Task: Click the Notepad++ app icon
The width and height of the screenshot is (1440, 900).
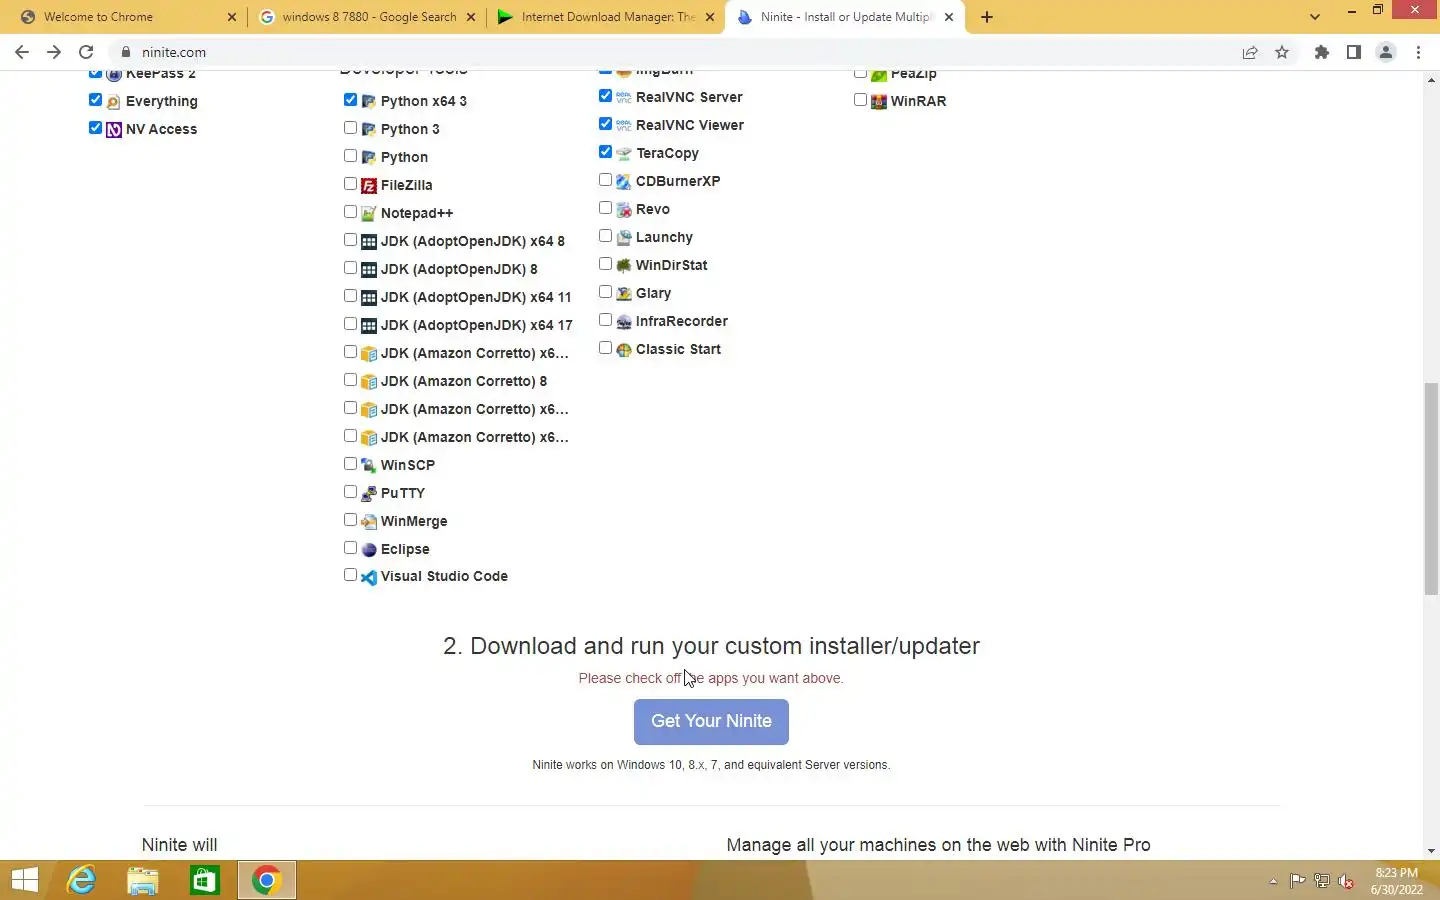Action: 369,213
